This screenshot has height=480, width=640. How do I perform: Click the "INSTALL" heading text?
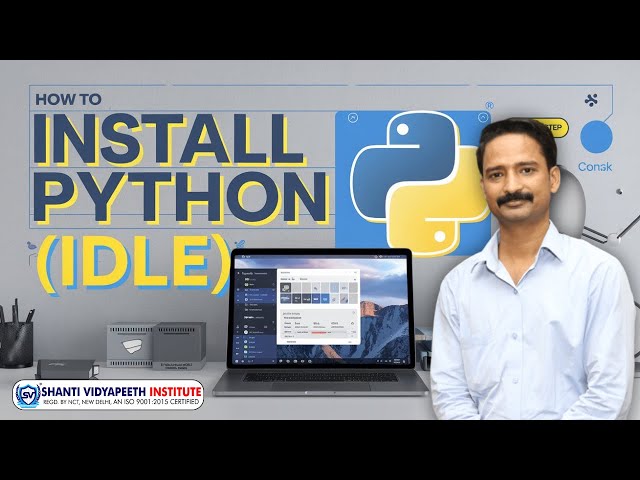[169, 139]
